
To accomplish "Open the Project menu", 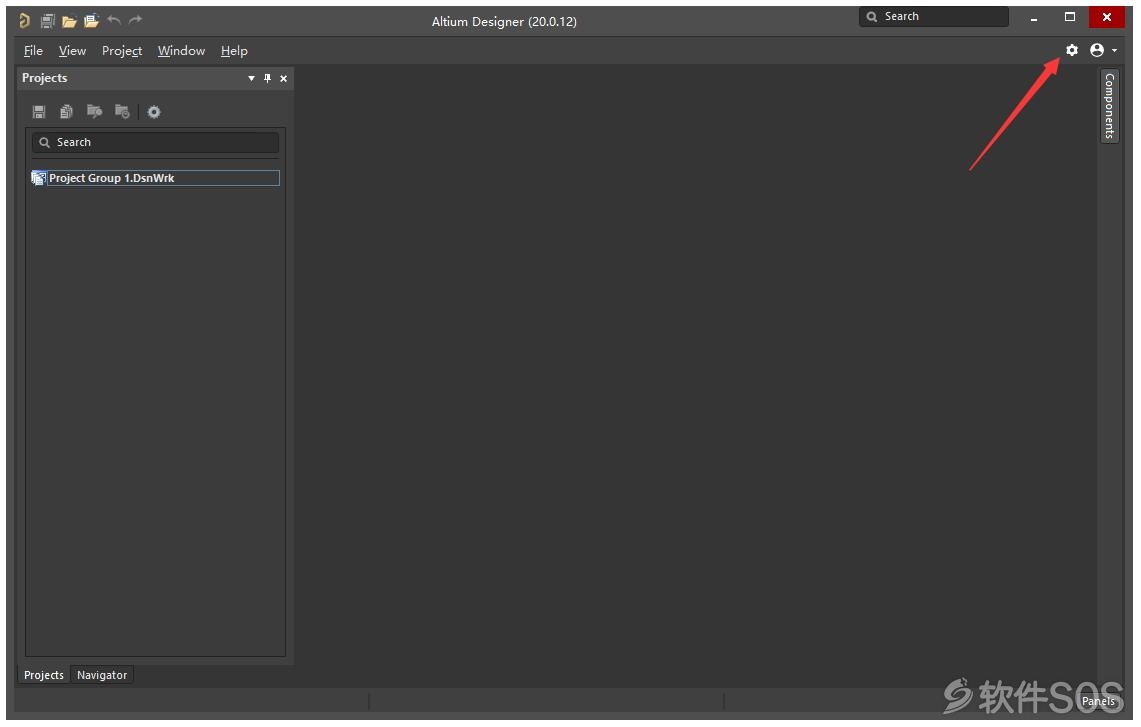I will click(122, 51).
